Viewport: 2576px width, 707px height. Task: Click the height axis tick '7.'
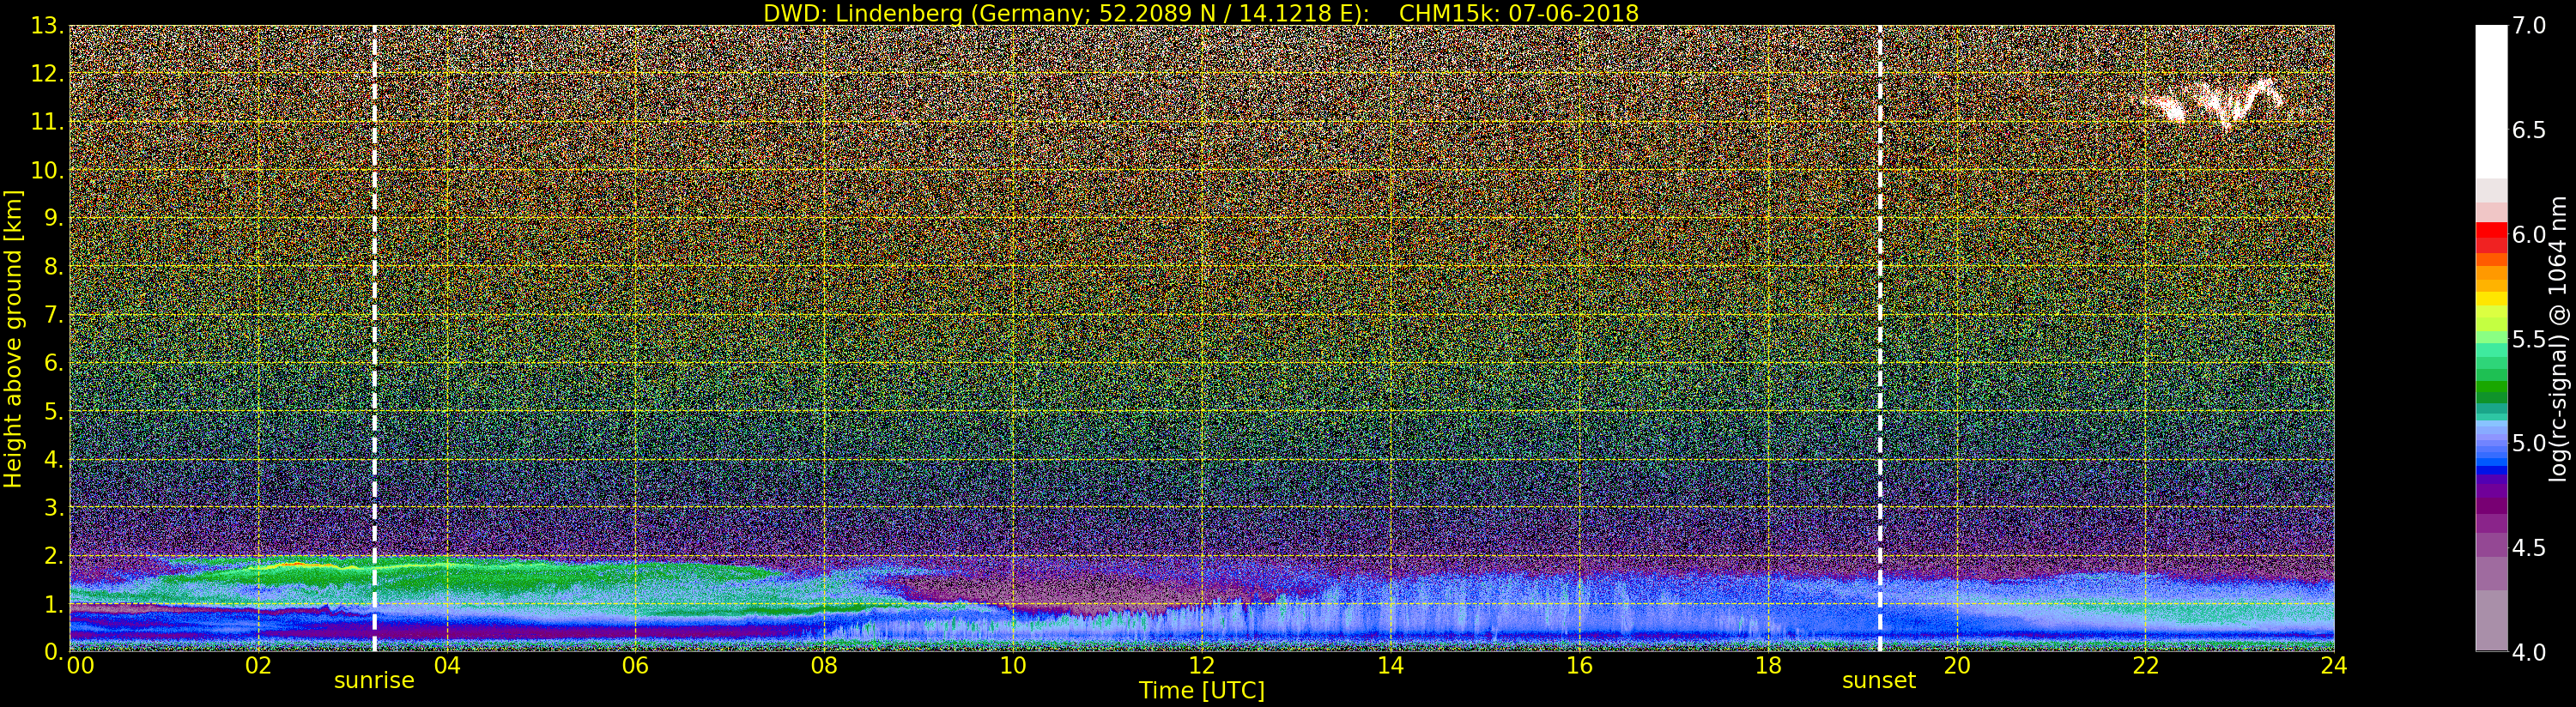coord(54,315)
